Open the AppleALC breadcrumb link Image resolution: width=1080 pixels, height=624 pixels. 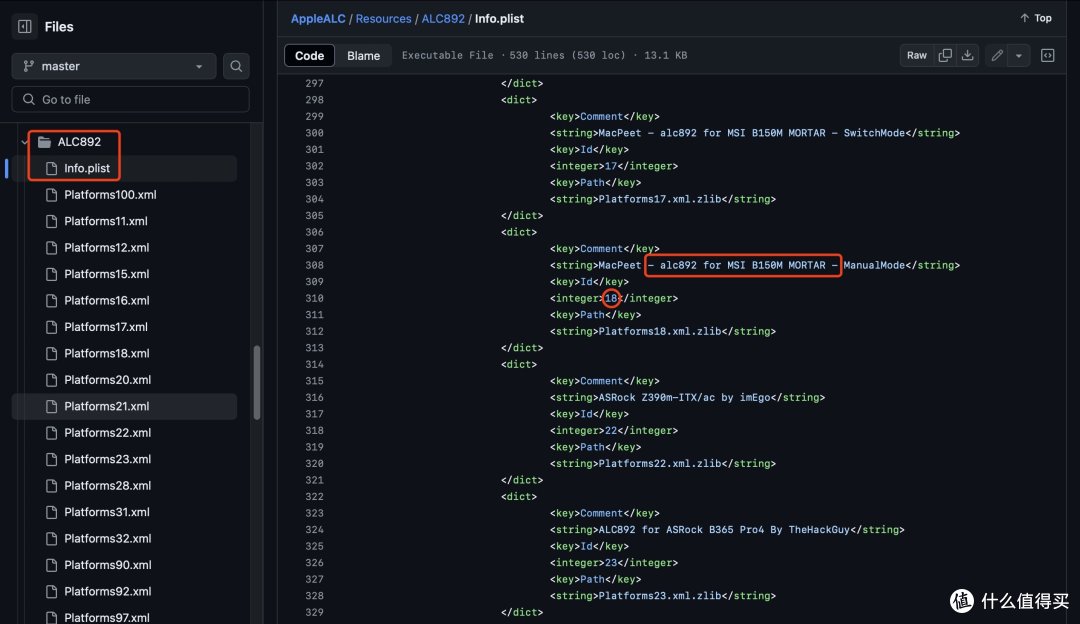[318, 19]
